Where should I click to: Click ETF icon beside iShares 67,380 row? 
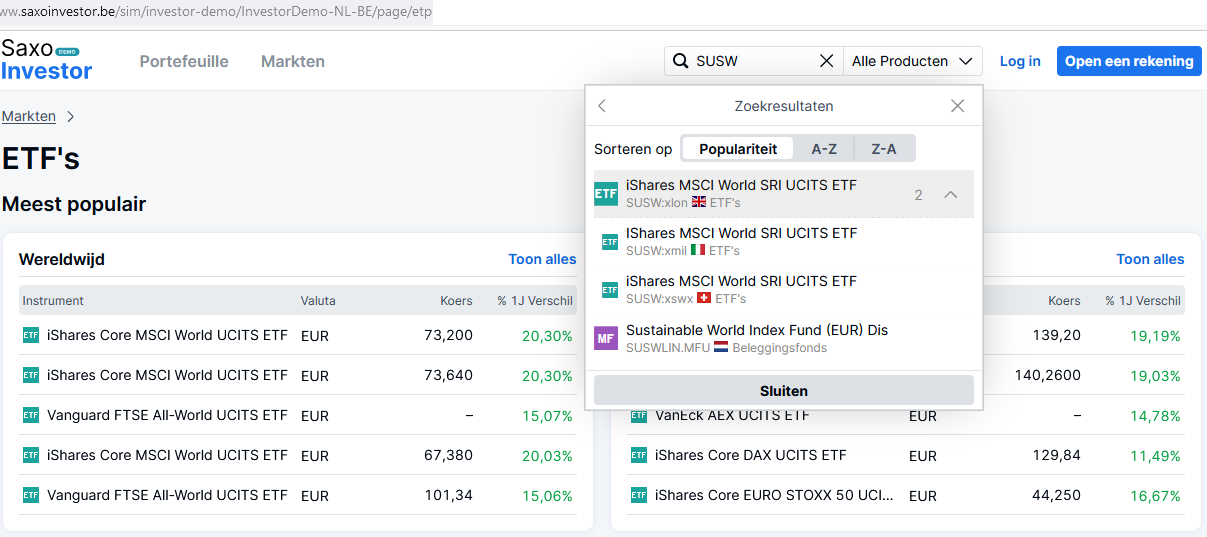point(31,455)
